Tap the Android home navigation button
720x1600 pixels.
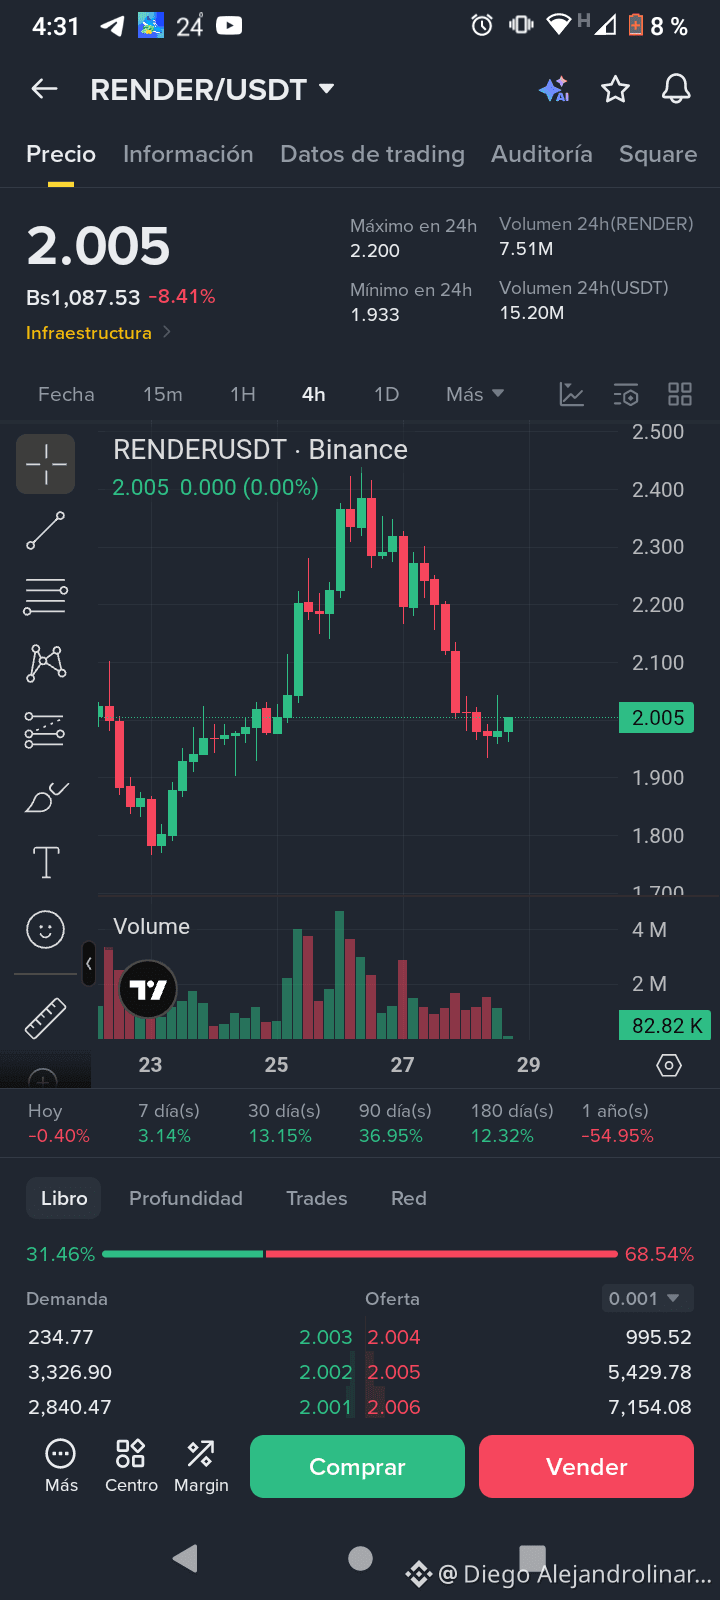[360, 1558]
